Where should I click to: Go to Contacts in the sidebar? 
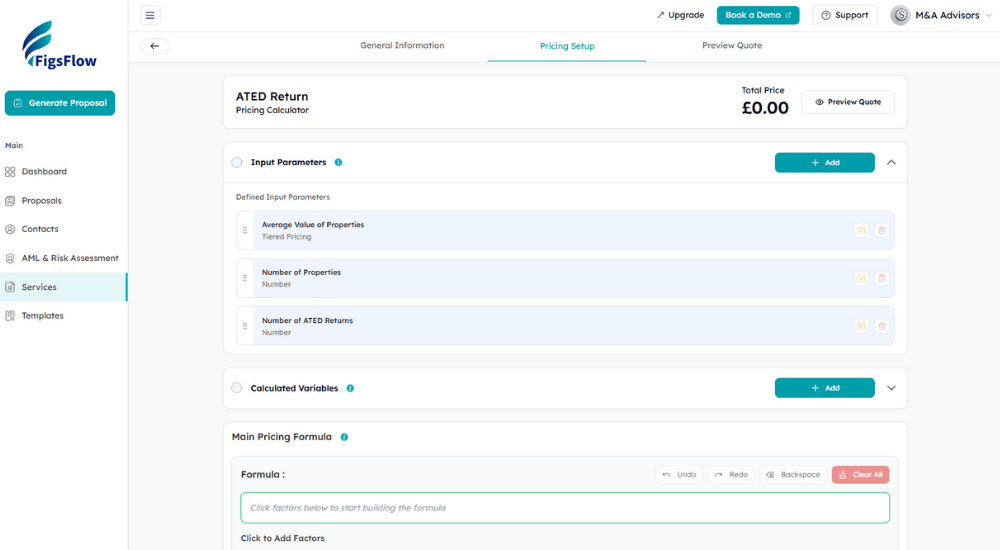64,229
